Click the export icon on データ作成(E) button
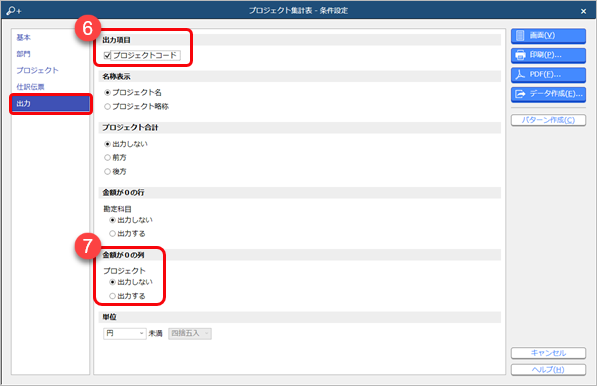This screenshot has height=386, width=597. coord(520,94)
